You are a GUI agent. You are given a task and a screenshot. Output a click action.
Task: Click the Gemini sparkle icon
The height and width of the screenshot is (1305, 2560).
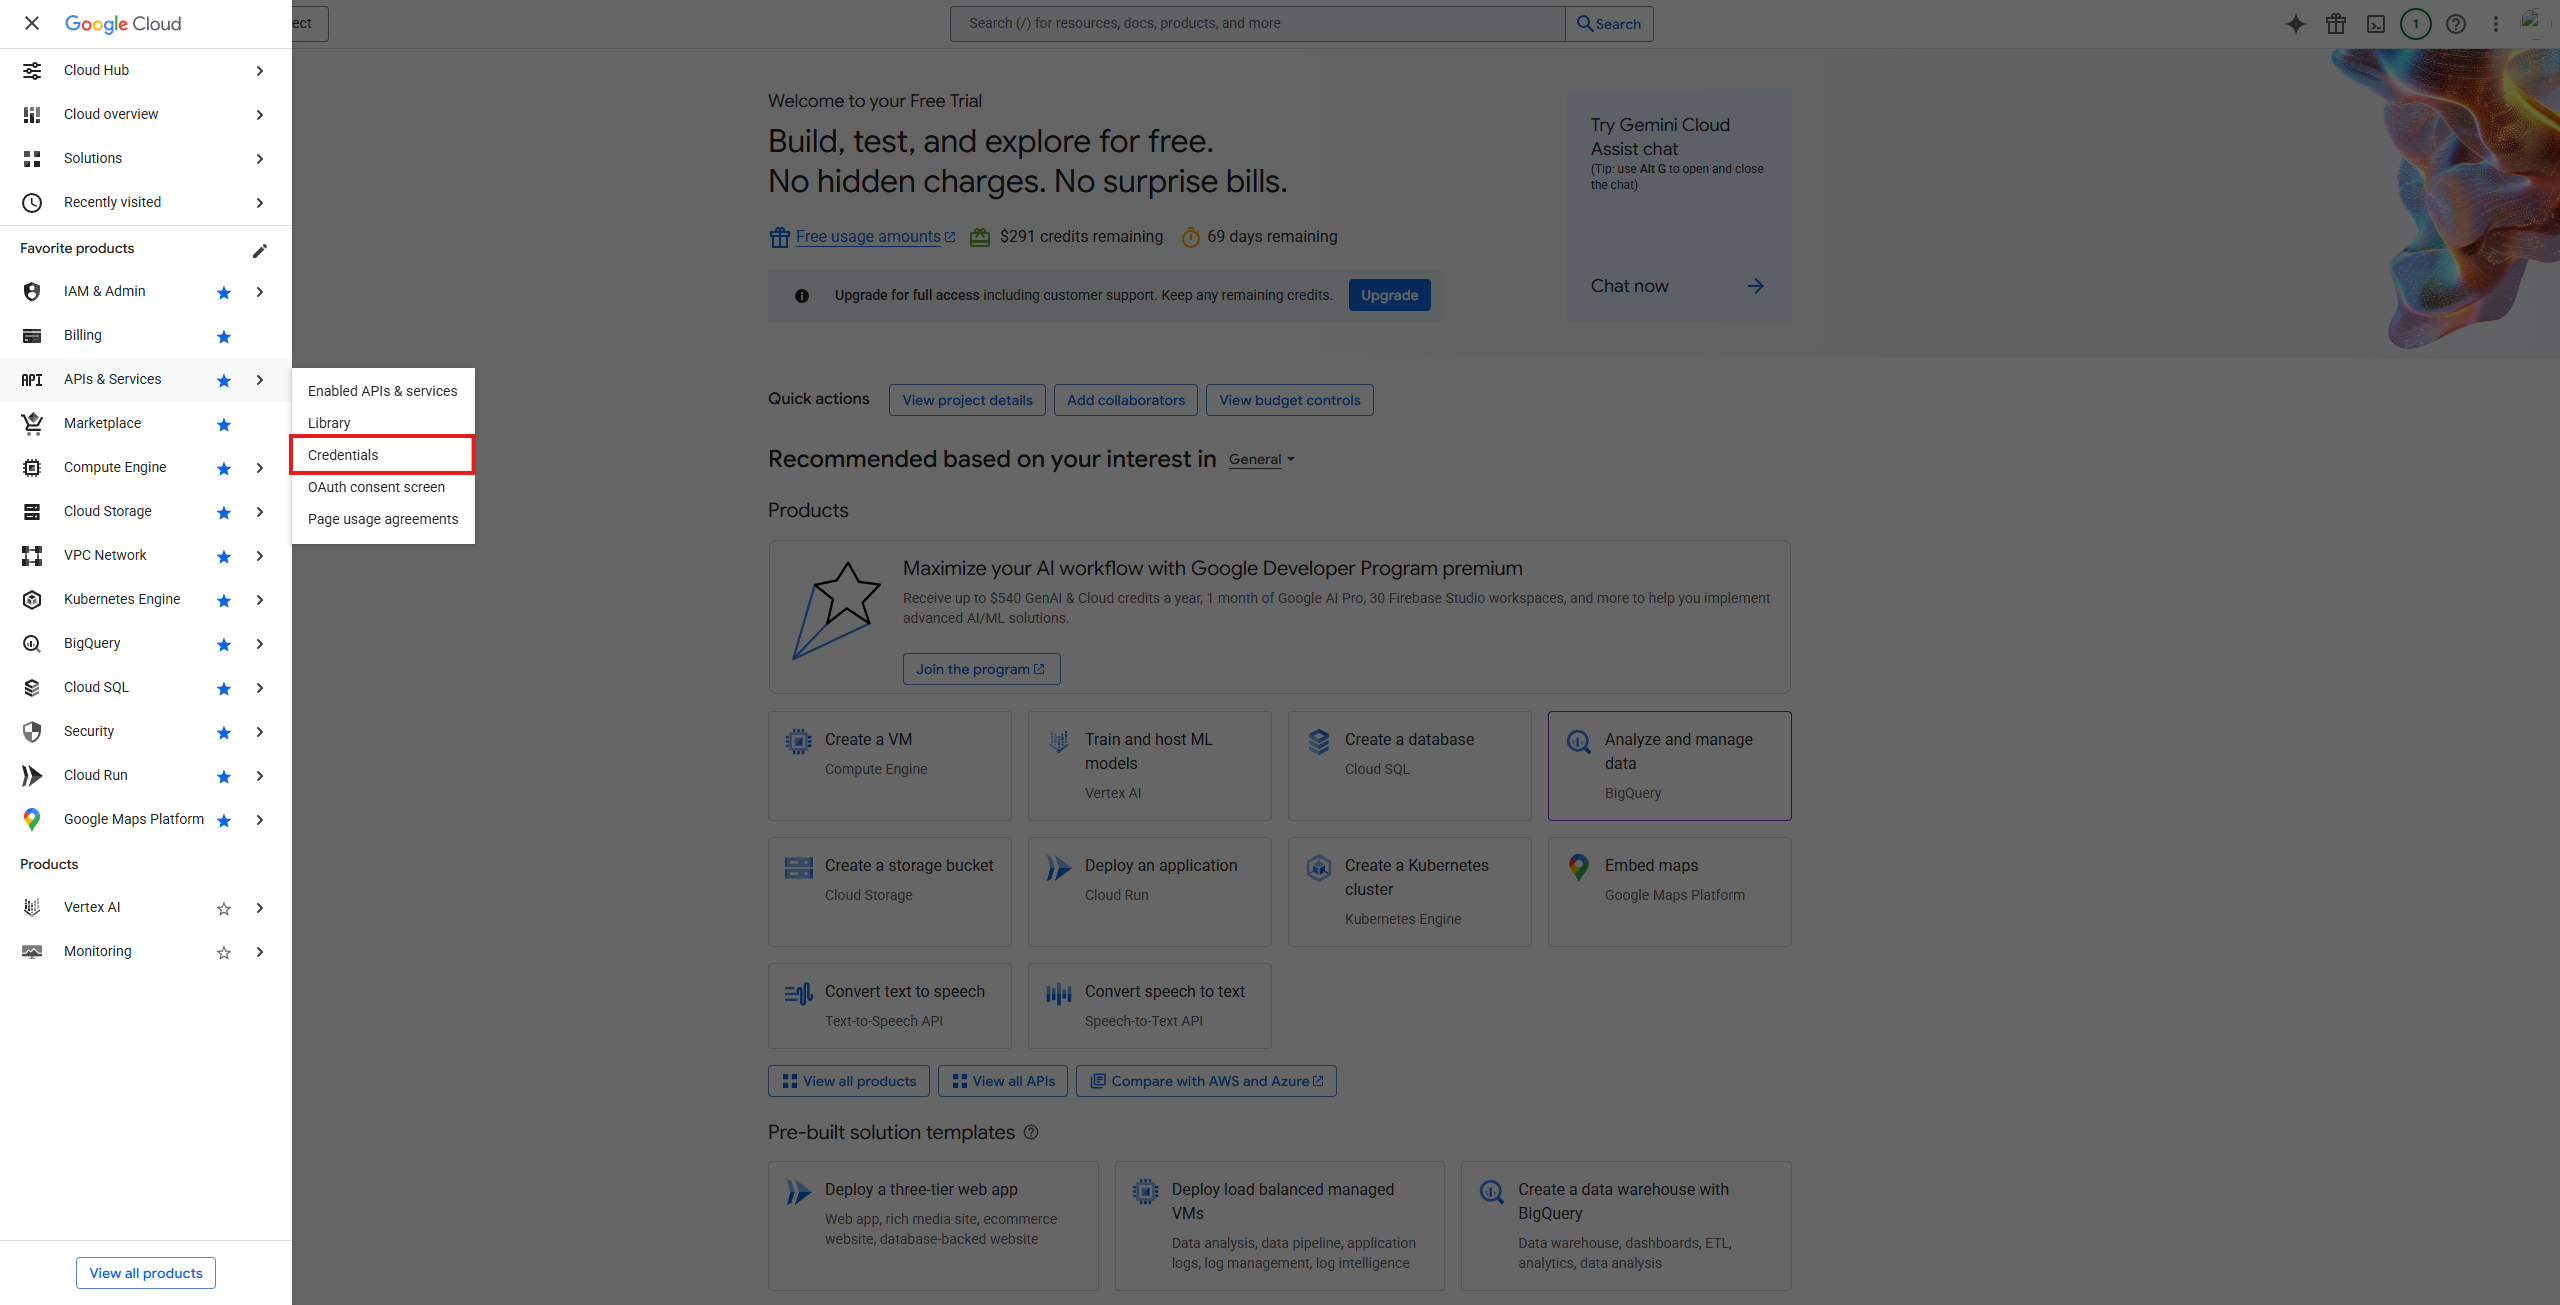[x=2296, y=24]
